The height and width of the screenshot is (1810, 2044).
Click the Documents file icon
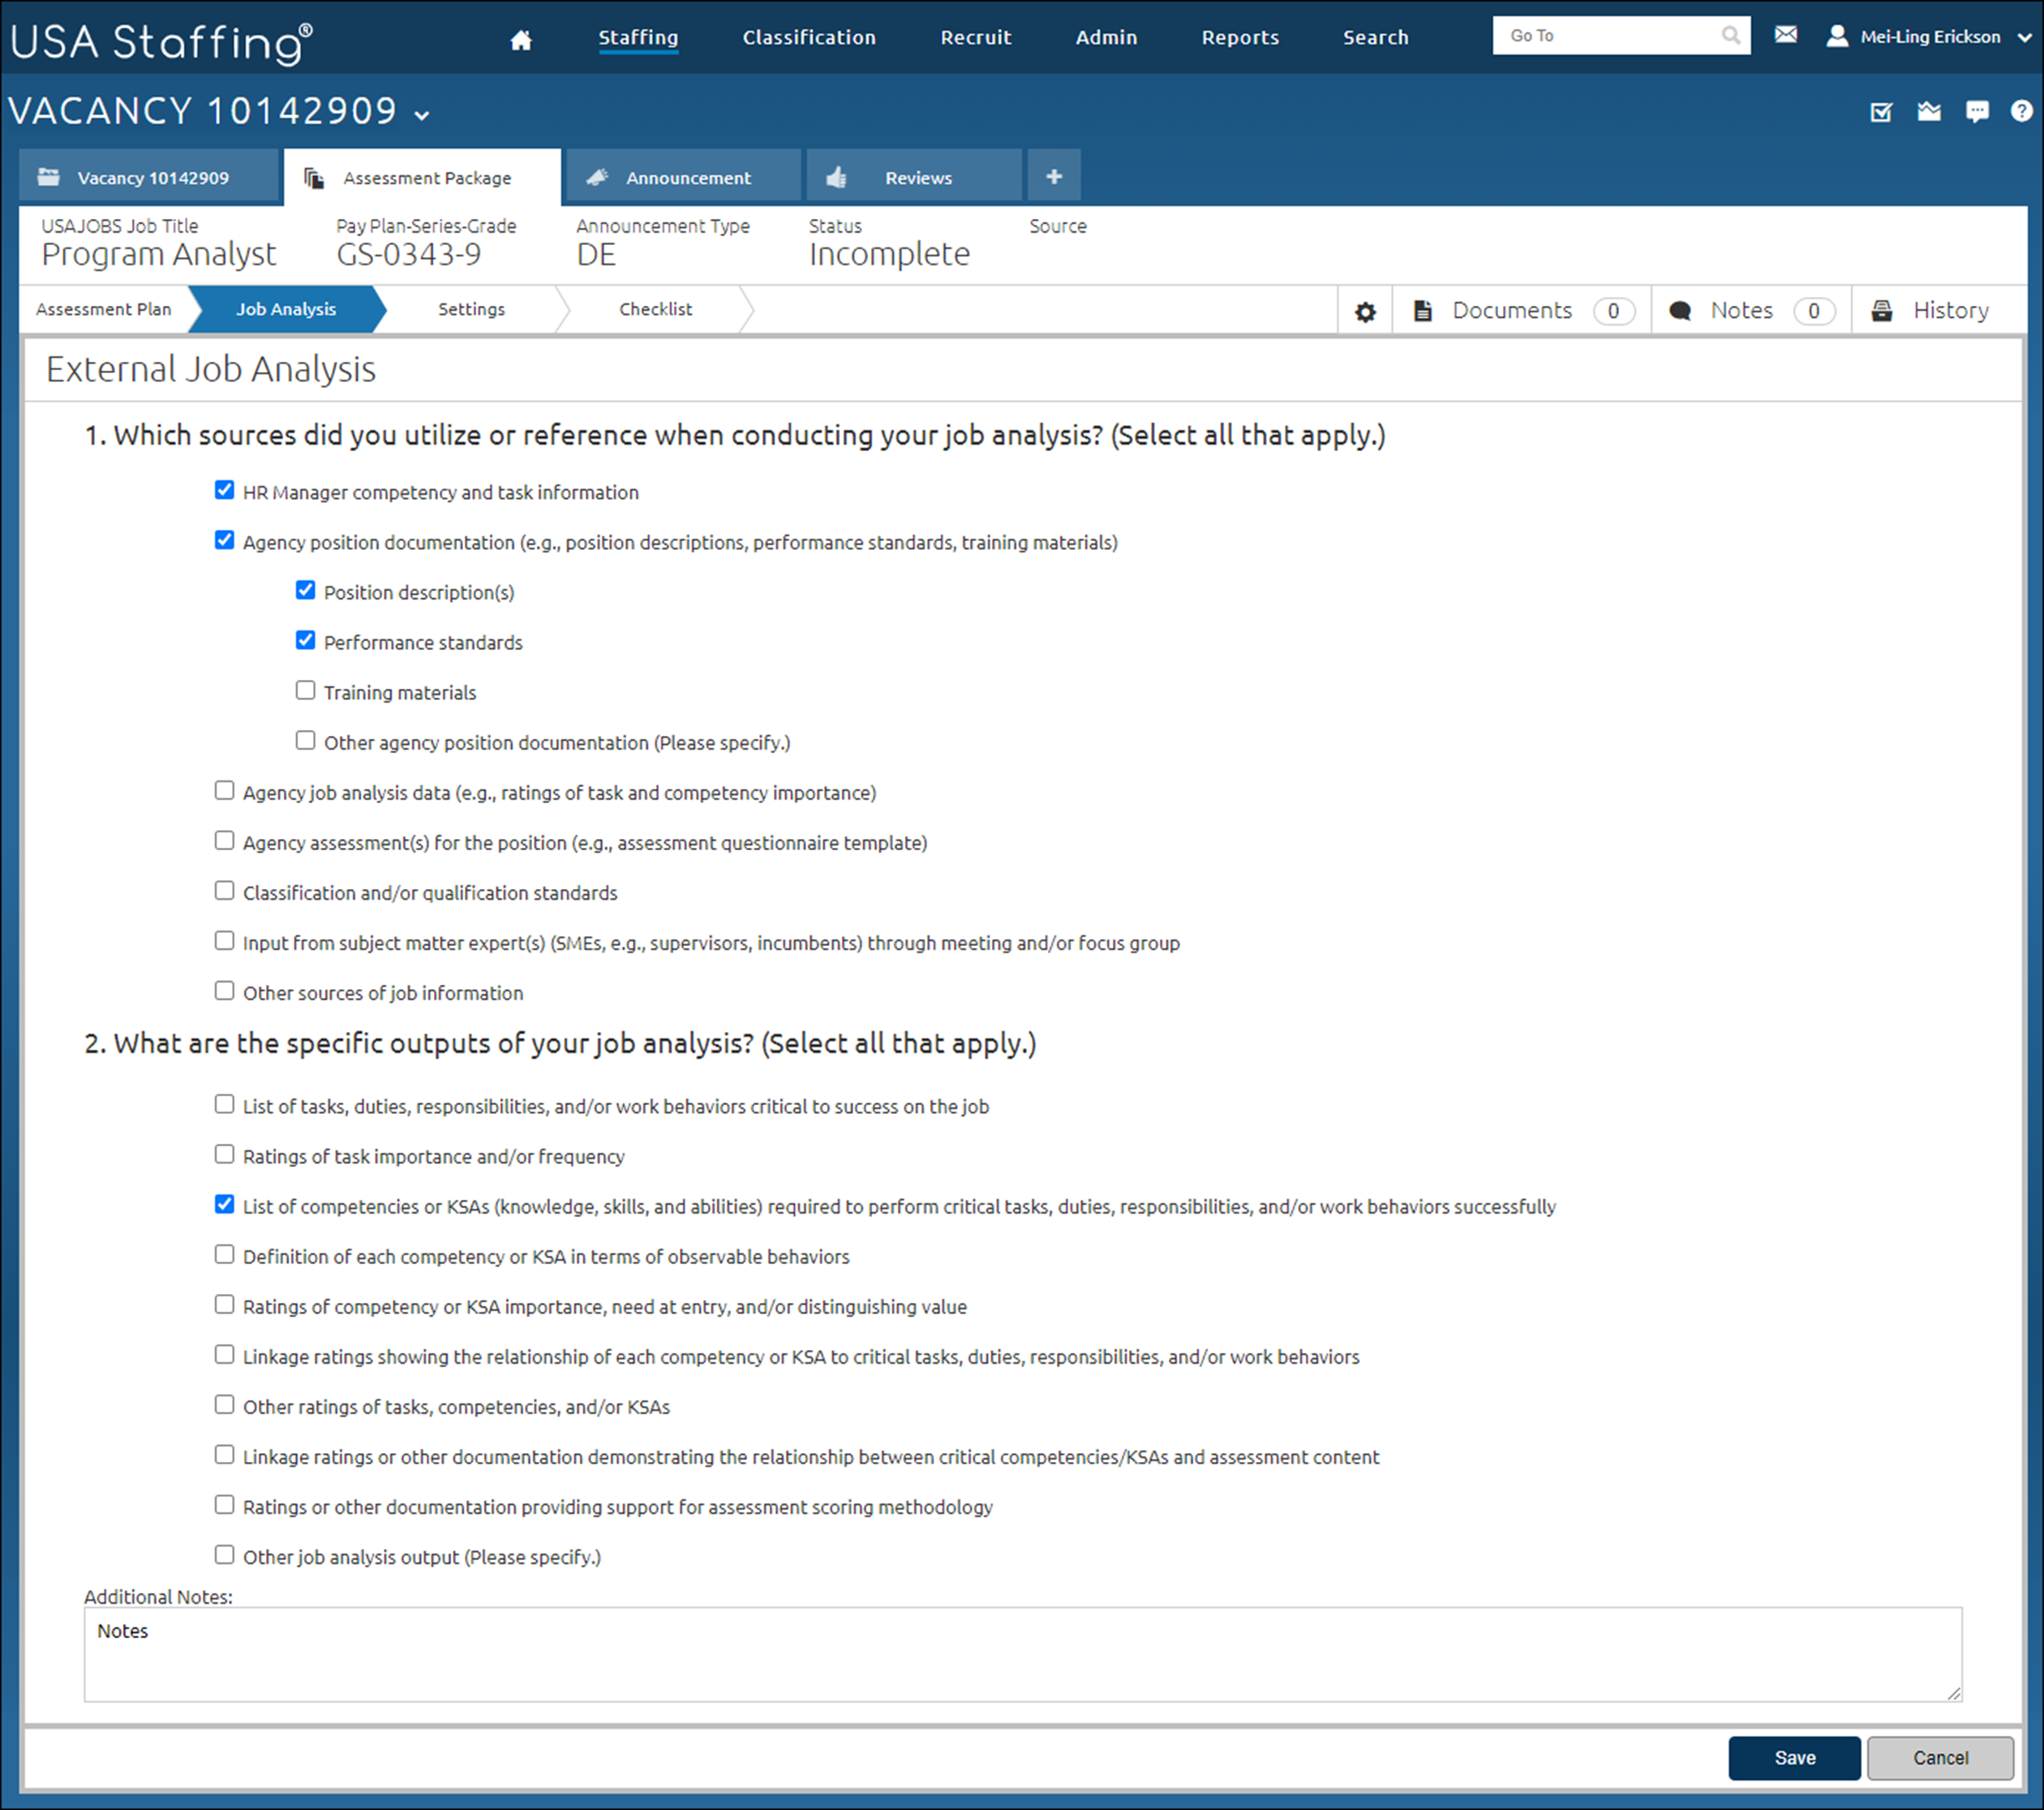click(1422, 311)
